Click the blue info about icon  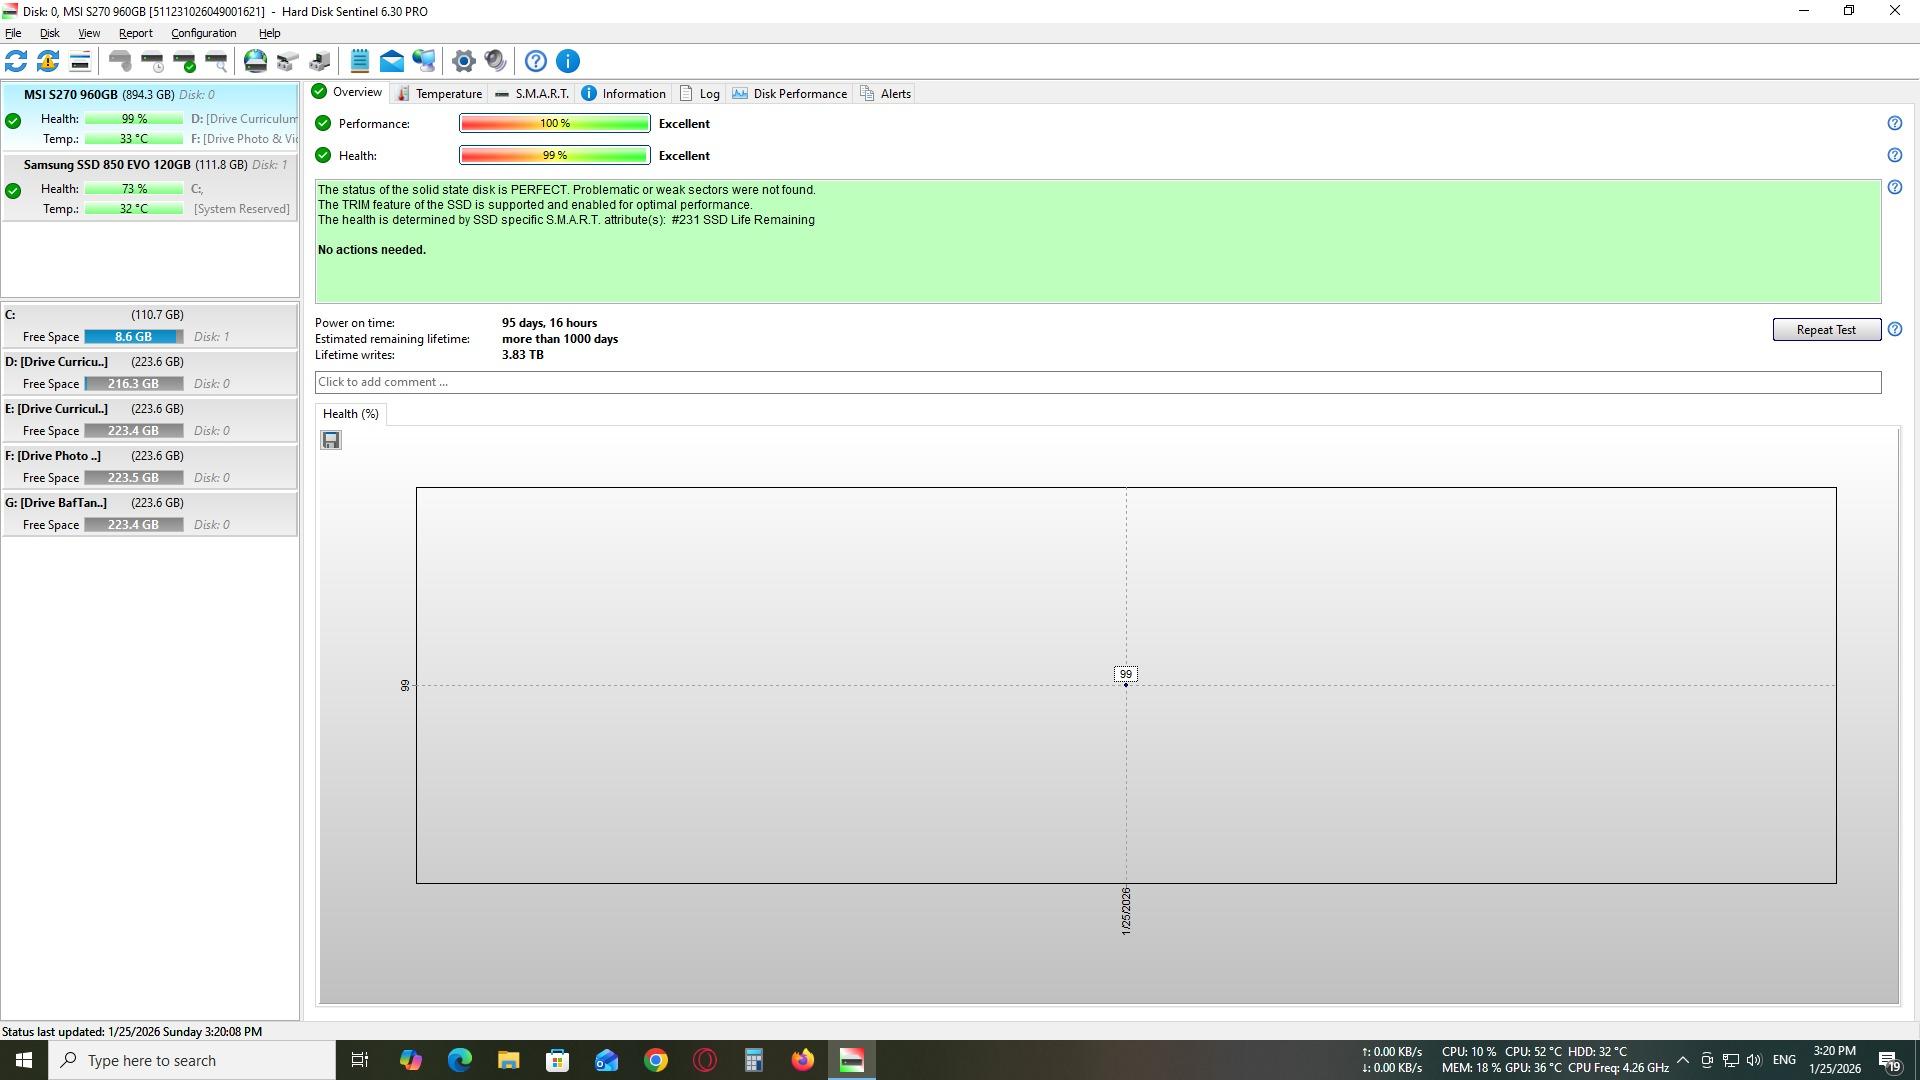[x=567, y=61]
